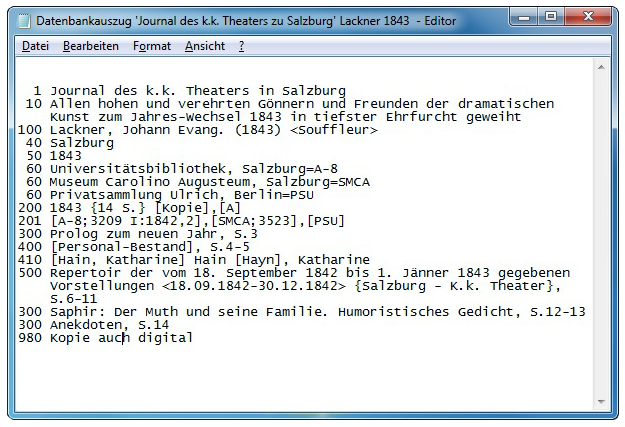Place the cursor in the line 'Journal des k.k. Theaters in Salzburg'

(x=198, y=91)
